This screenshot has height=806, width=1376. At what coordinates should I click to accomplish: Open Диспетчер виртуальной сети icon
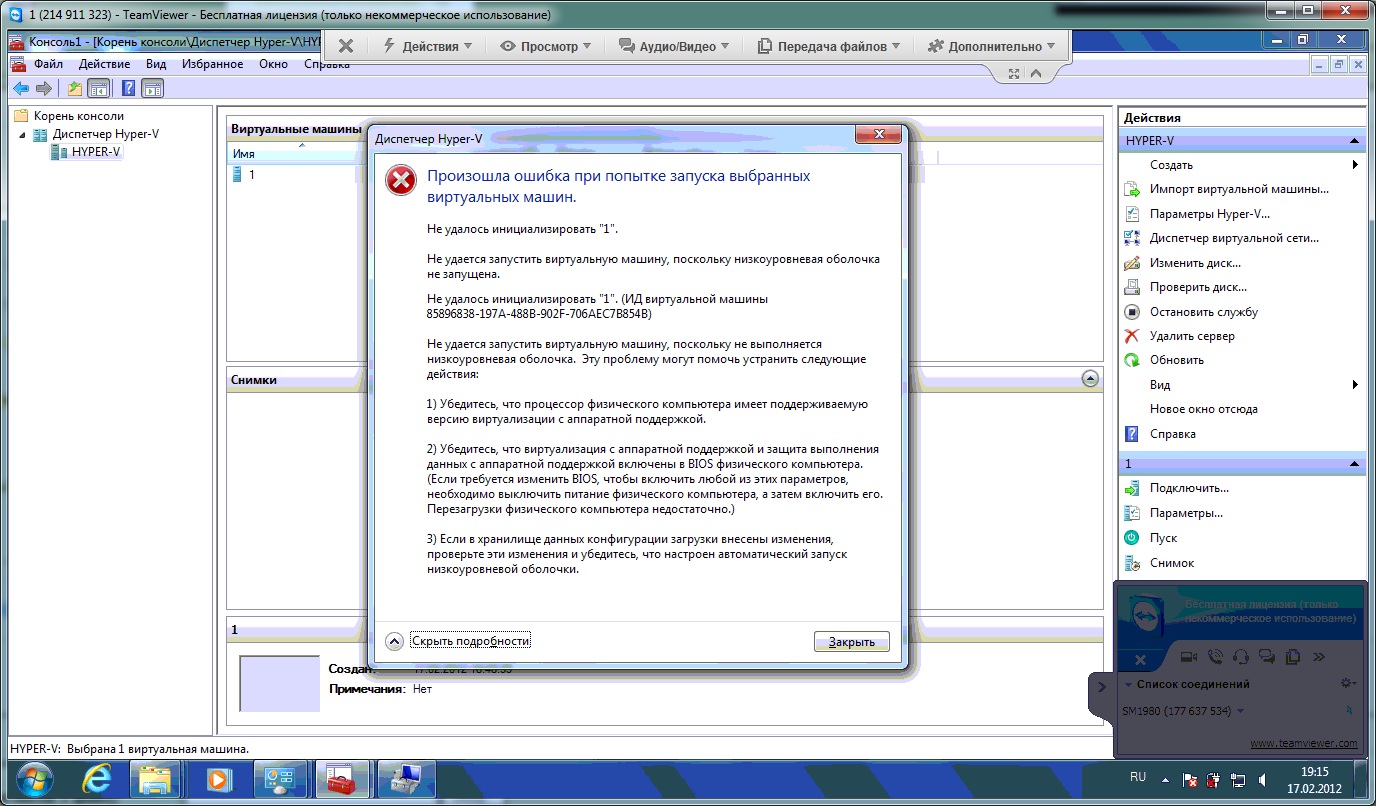[1132, 238]
